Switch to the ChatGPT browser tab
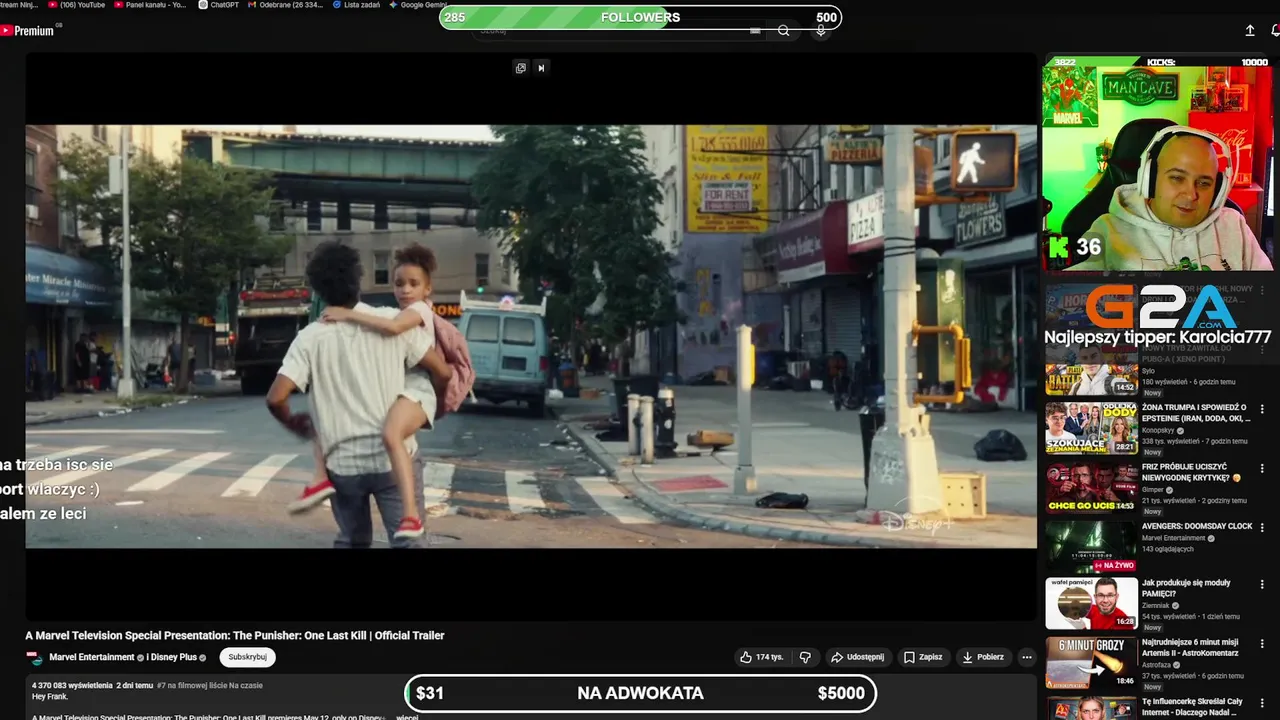The height and width of the screenshot is (720, 1280). tap(219, 5)
